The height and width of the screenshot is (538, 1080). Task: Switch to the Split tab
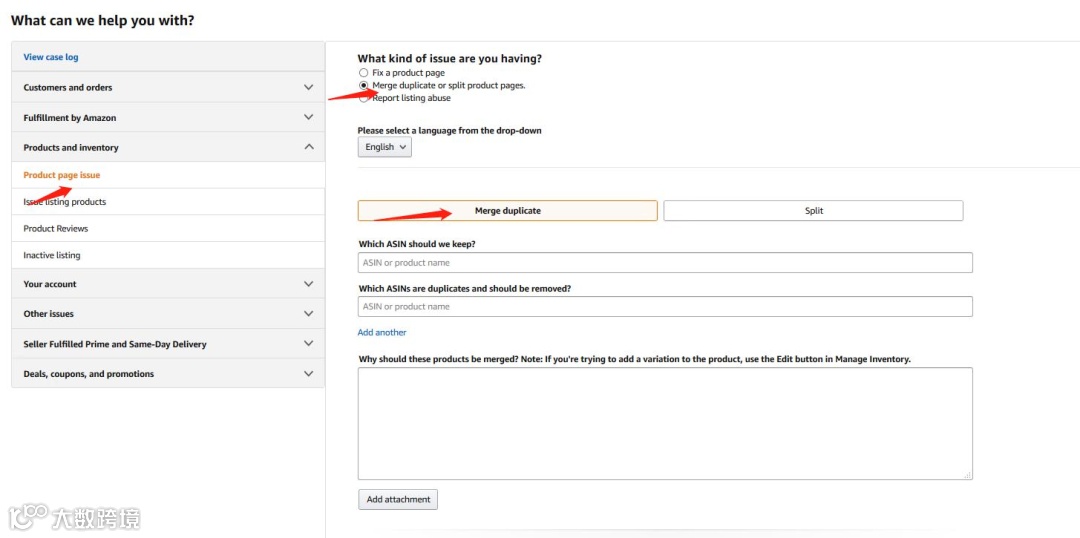click(813, 211)
